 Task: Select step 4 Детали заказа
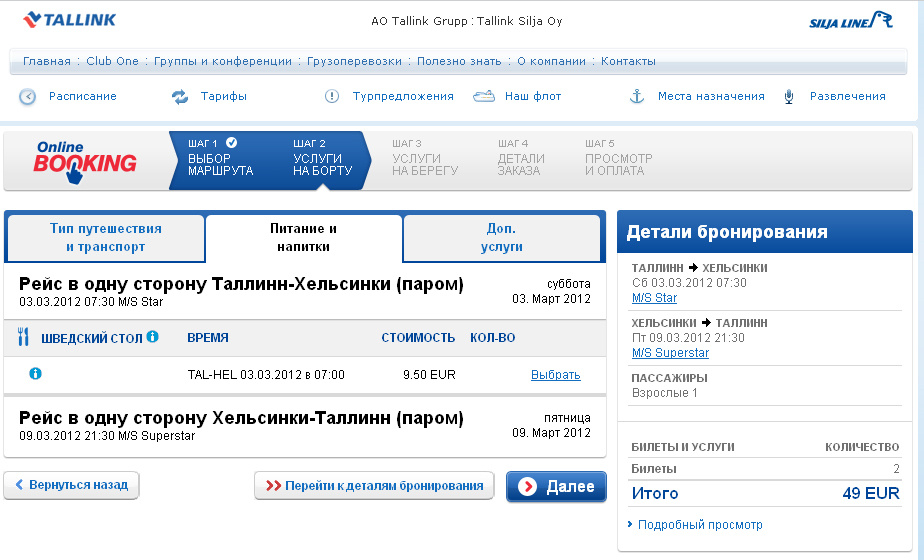(521, 158)
